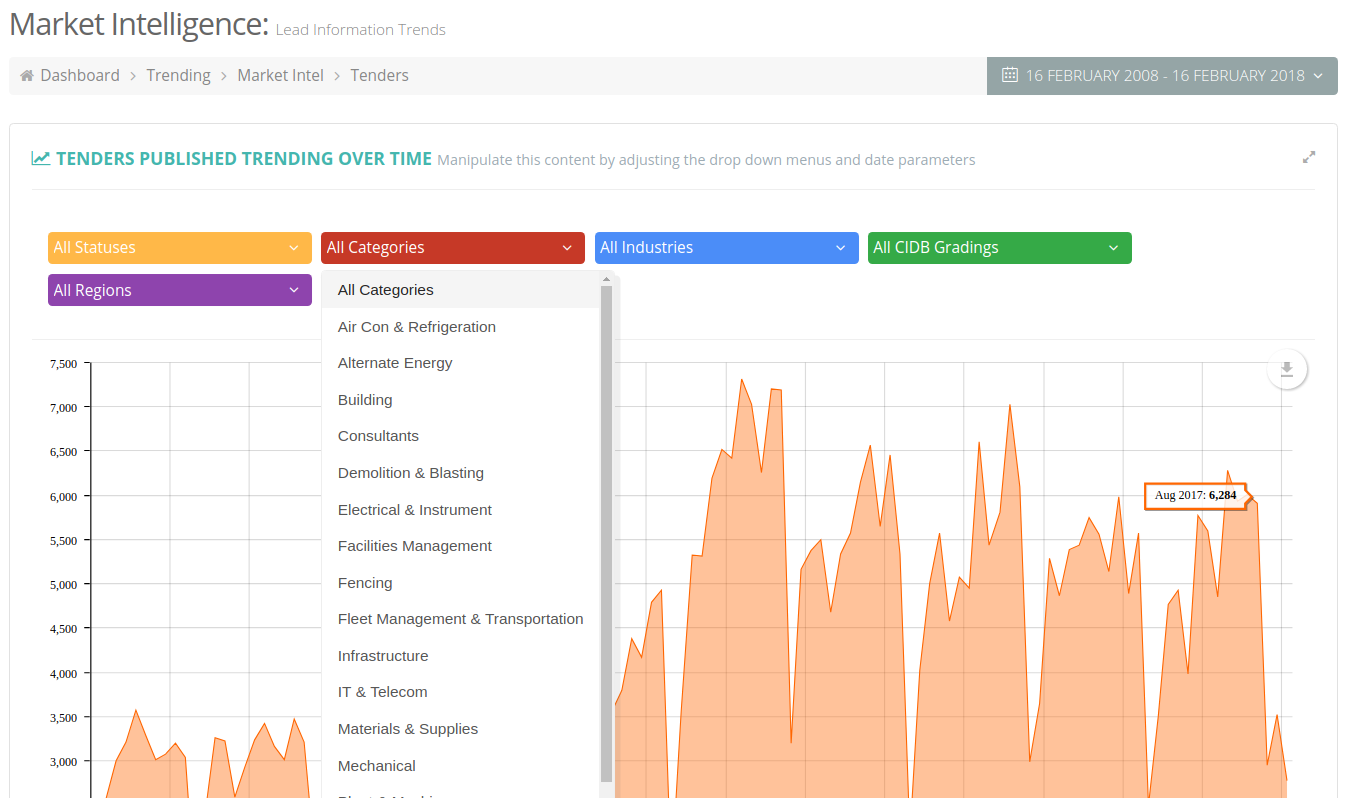Choose Mechanical category

[461, 766]
